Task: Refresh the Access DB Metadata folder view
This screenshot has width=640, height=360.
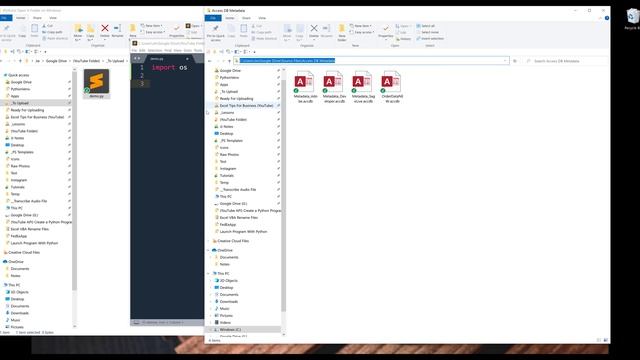Action: (x=515, y=61)
